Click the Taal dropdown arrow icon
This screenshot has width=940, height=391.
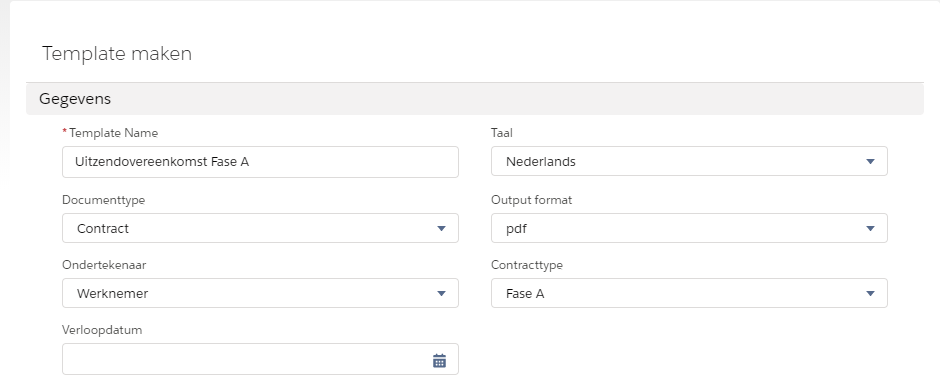tap(870, 161)
